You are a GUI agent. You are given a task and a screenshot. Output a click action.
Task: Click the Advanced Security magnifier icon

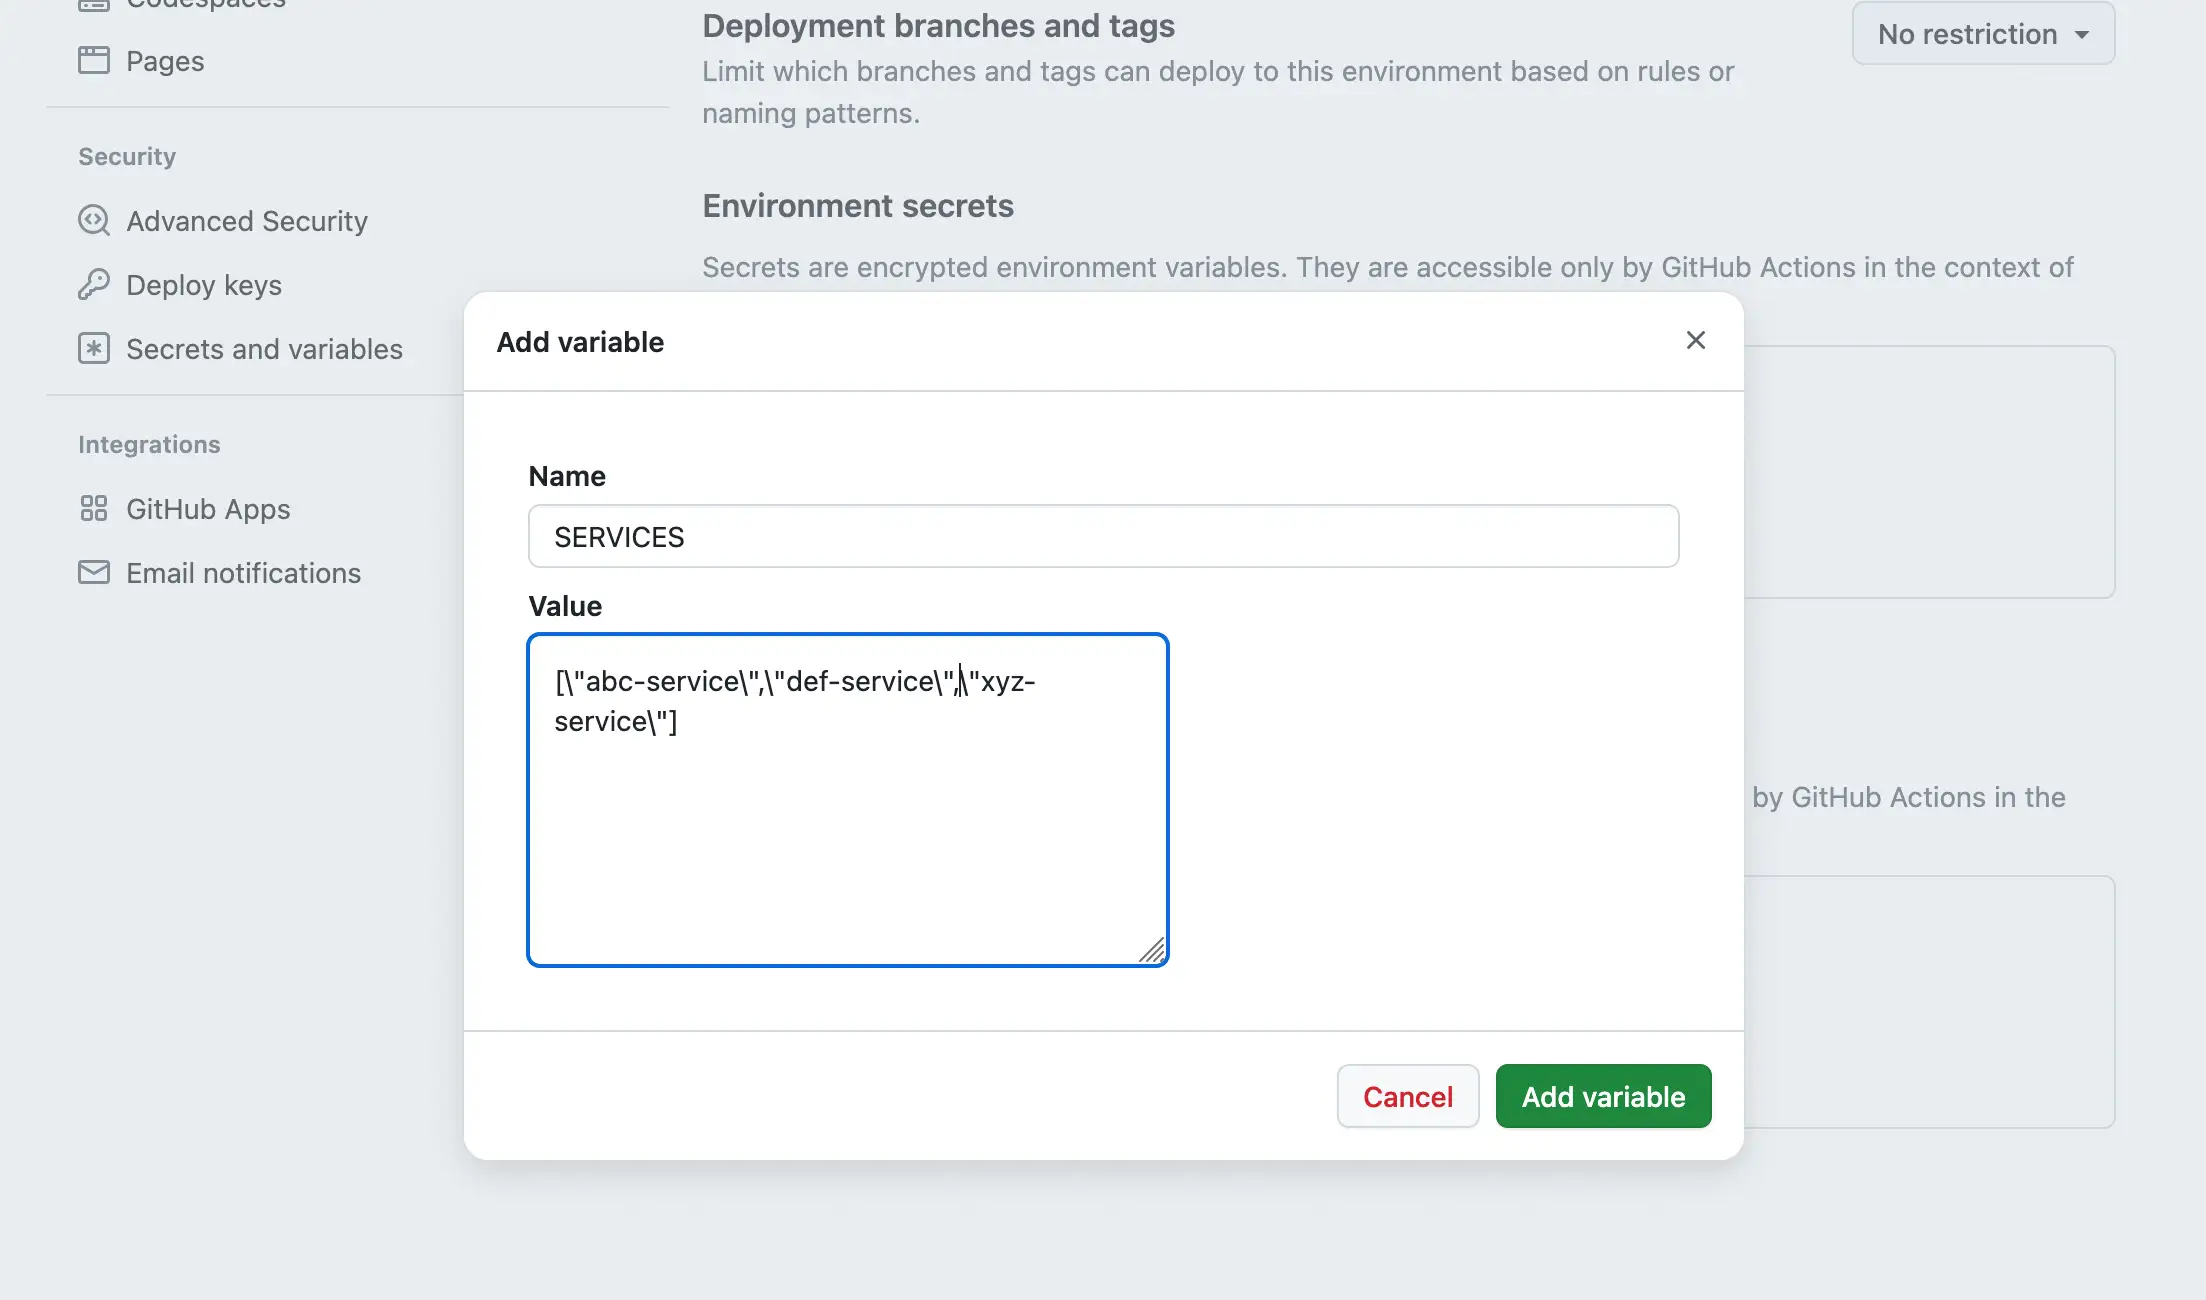tap(94, 220)
